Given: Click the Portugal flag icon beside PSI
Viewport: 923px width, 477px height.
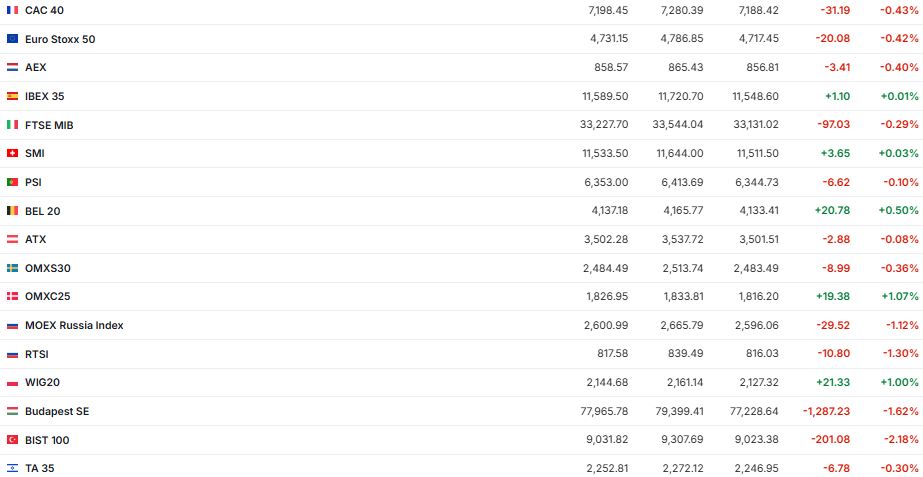Looking at the screenshot, I should click(12, 182).
